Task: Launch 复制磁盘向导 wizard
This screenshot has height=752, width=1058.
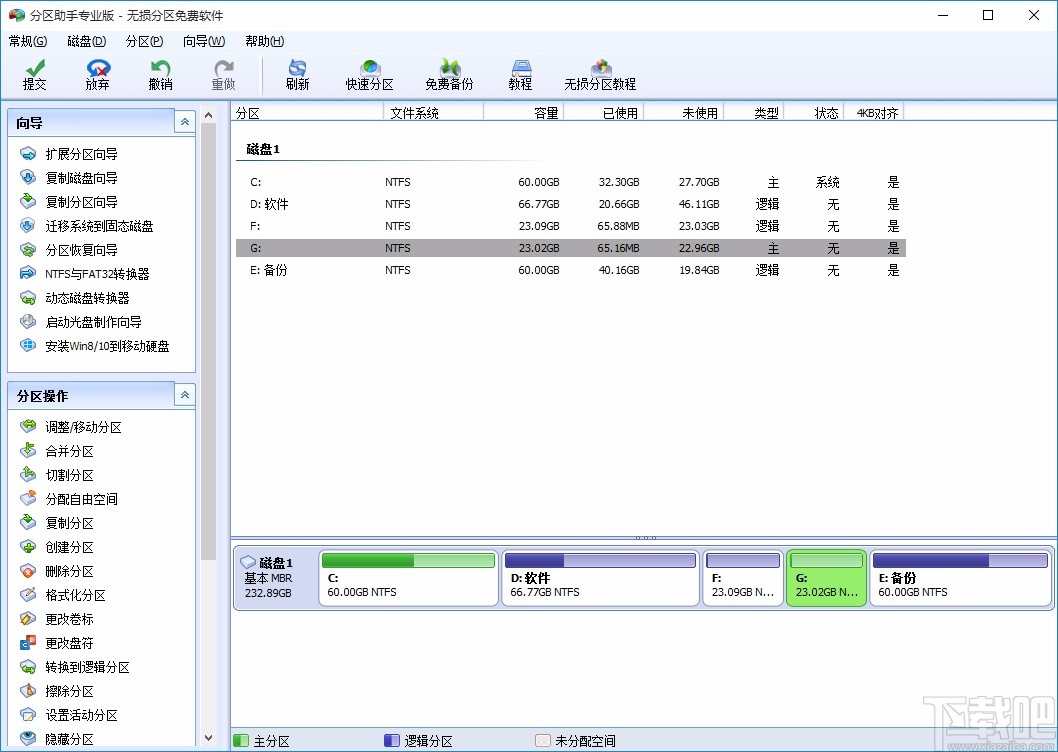Action: tap(82, 178)
